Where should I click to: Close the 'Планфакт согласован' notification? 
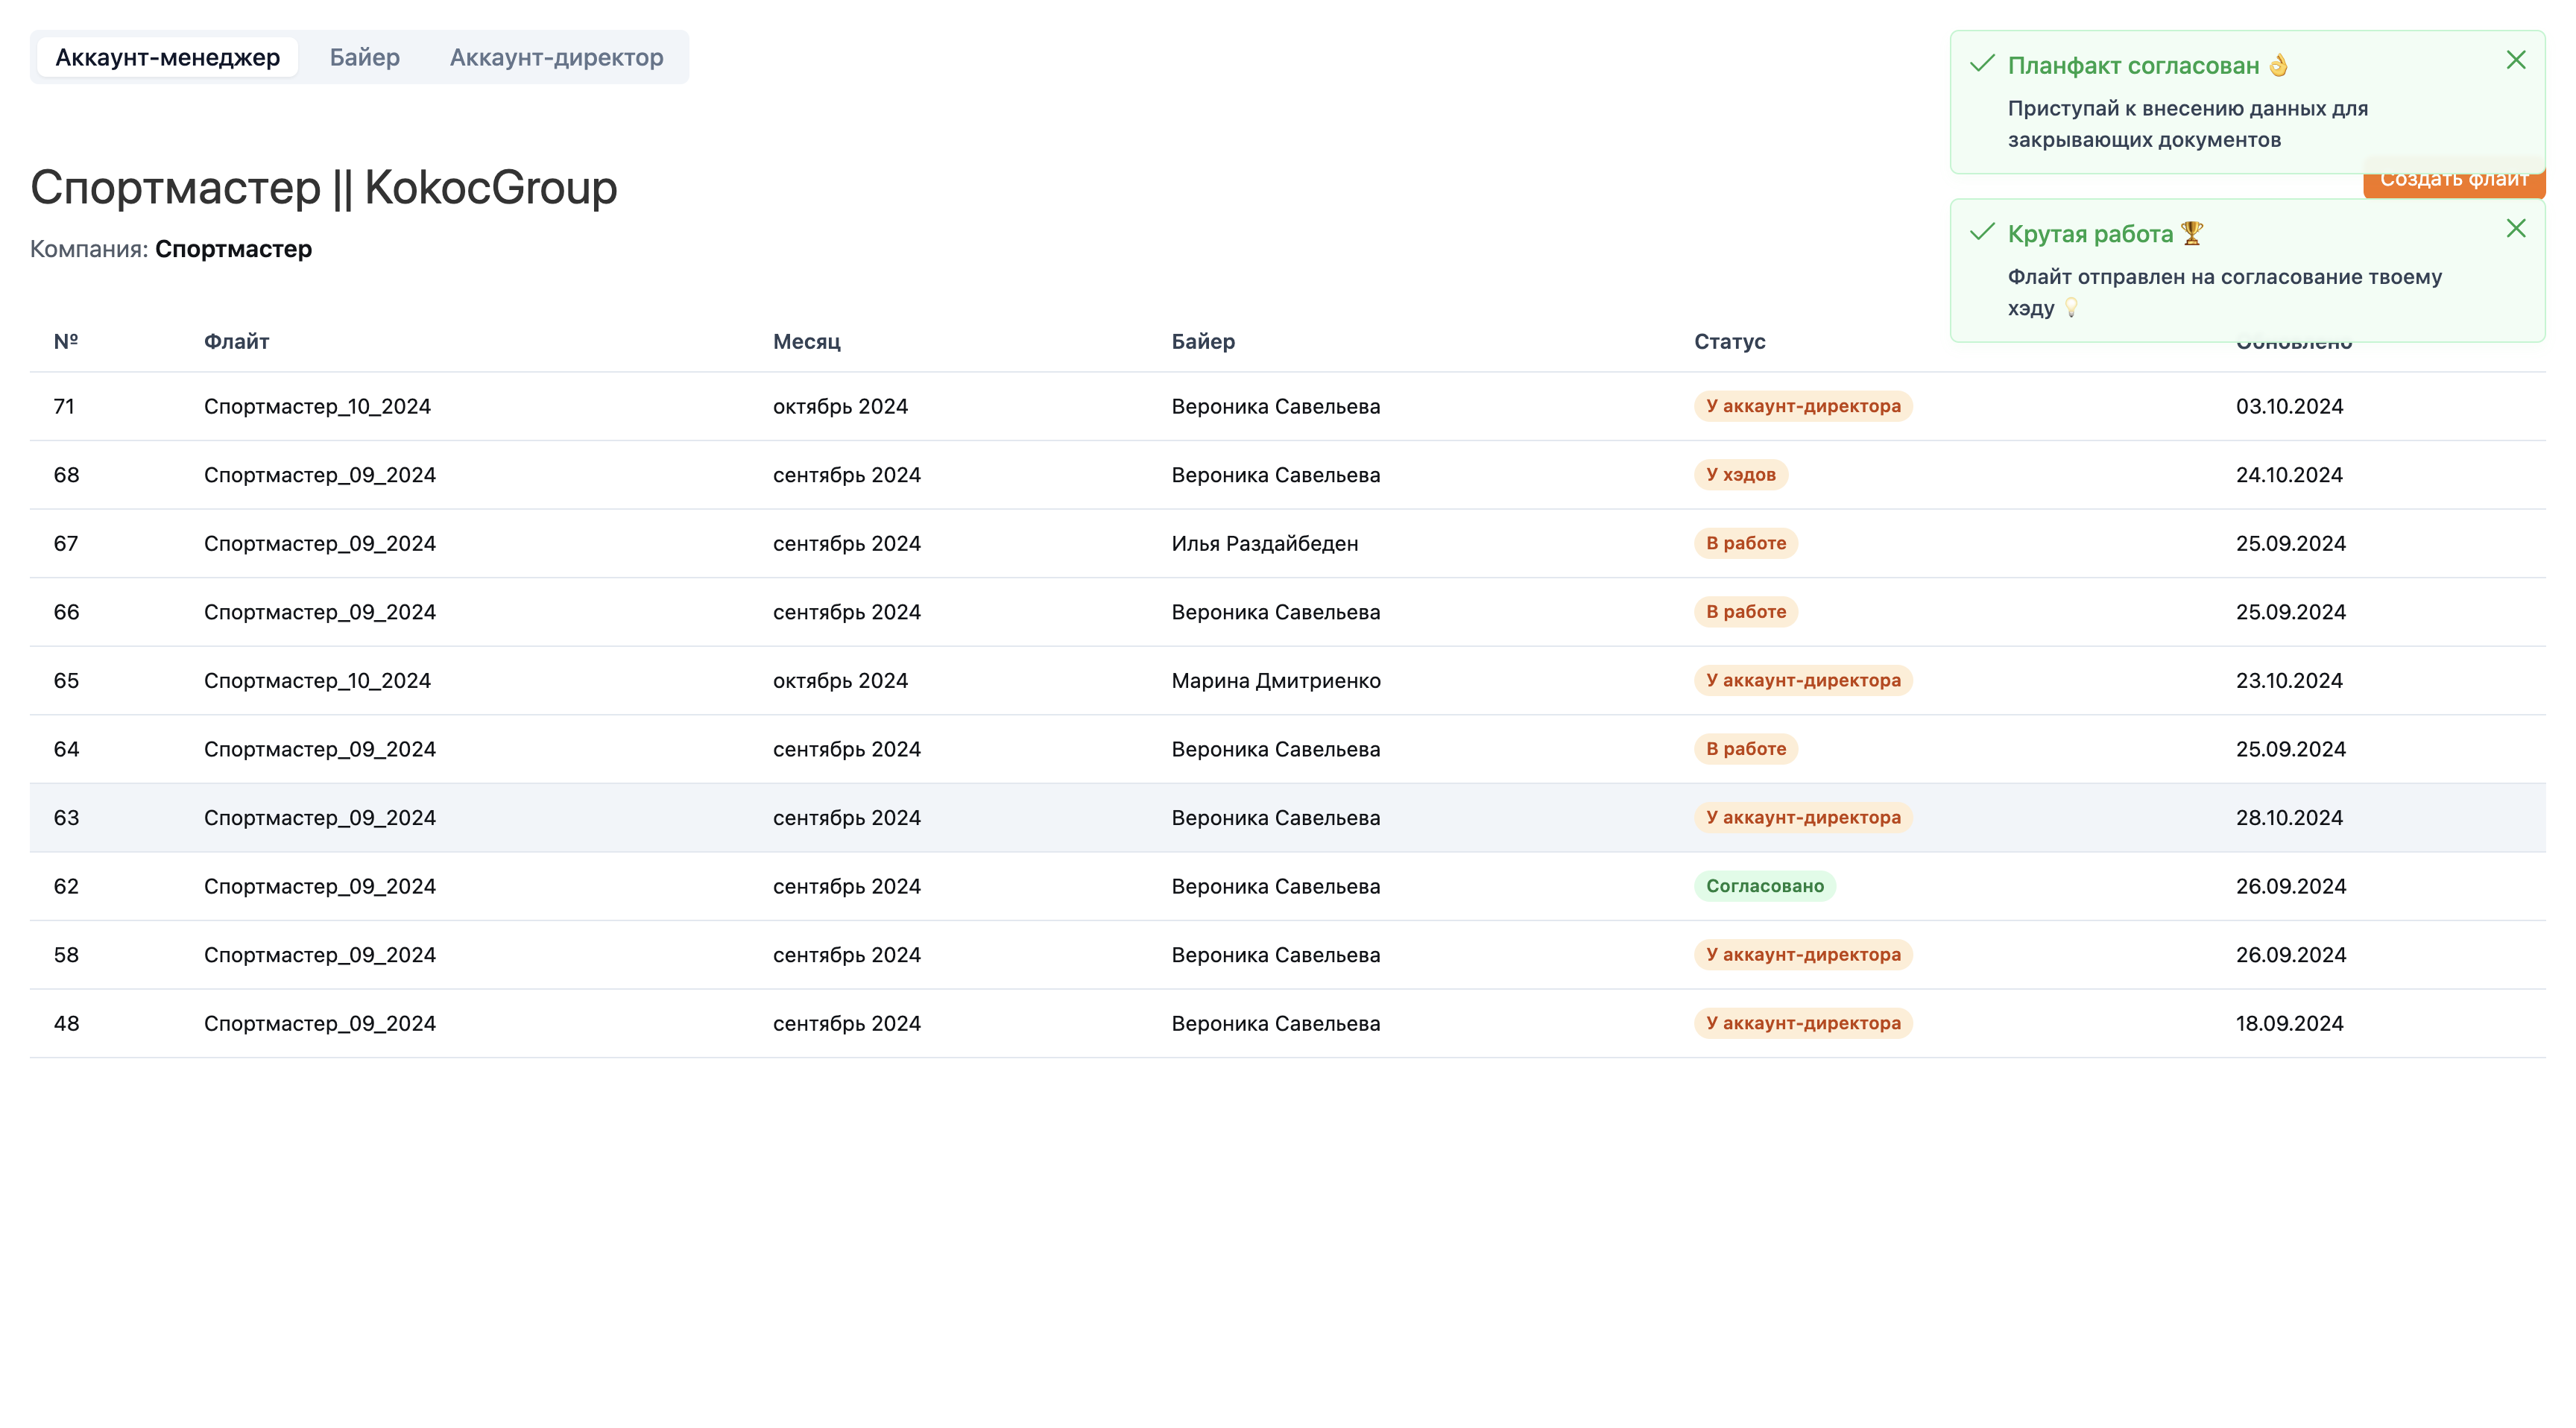click(x=2516, y=60)
